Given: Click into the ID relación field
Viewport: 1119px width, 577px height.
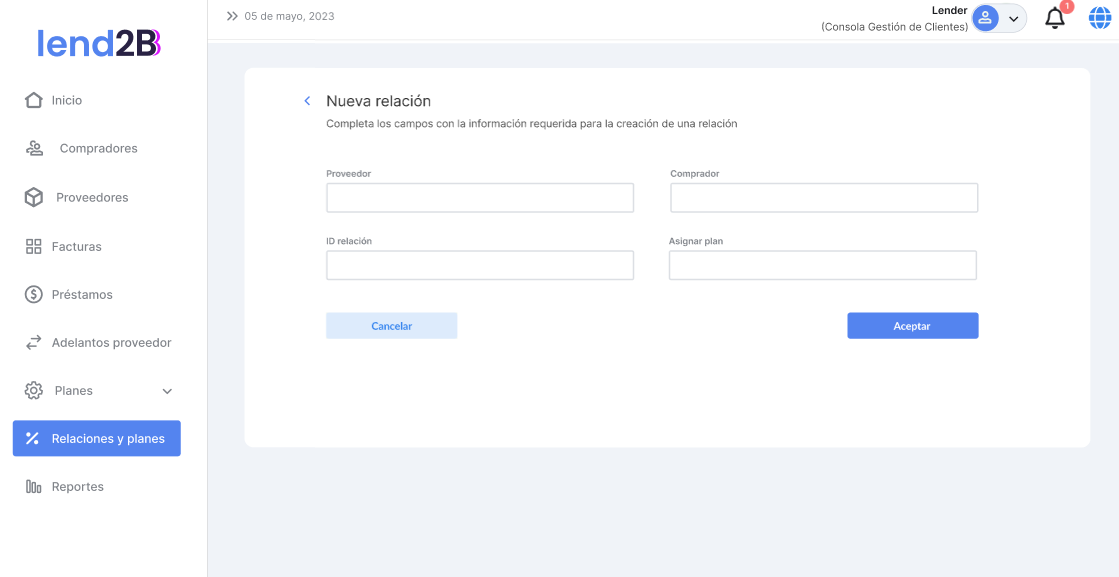Looking at the screenshot, I should pos(480,265).
